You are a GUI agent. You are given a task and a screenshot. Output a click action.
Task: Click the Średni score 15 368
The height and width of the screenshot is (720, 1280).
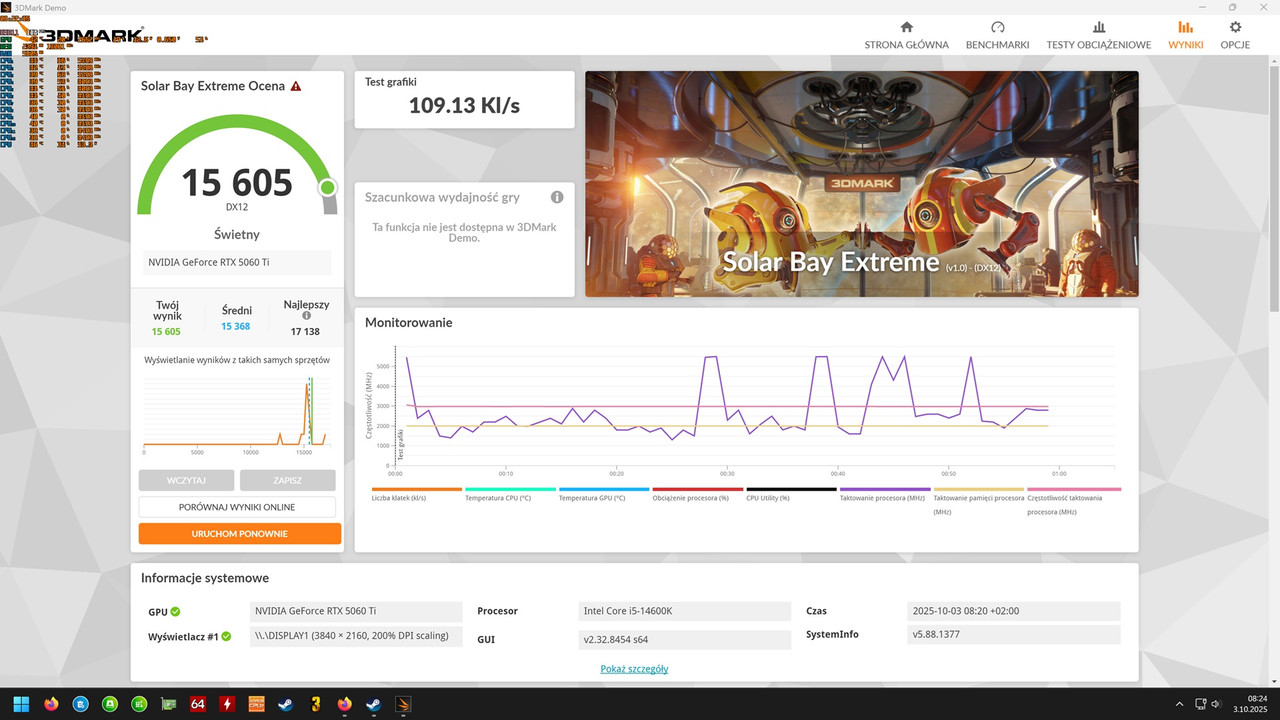click(236, 327)
